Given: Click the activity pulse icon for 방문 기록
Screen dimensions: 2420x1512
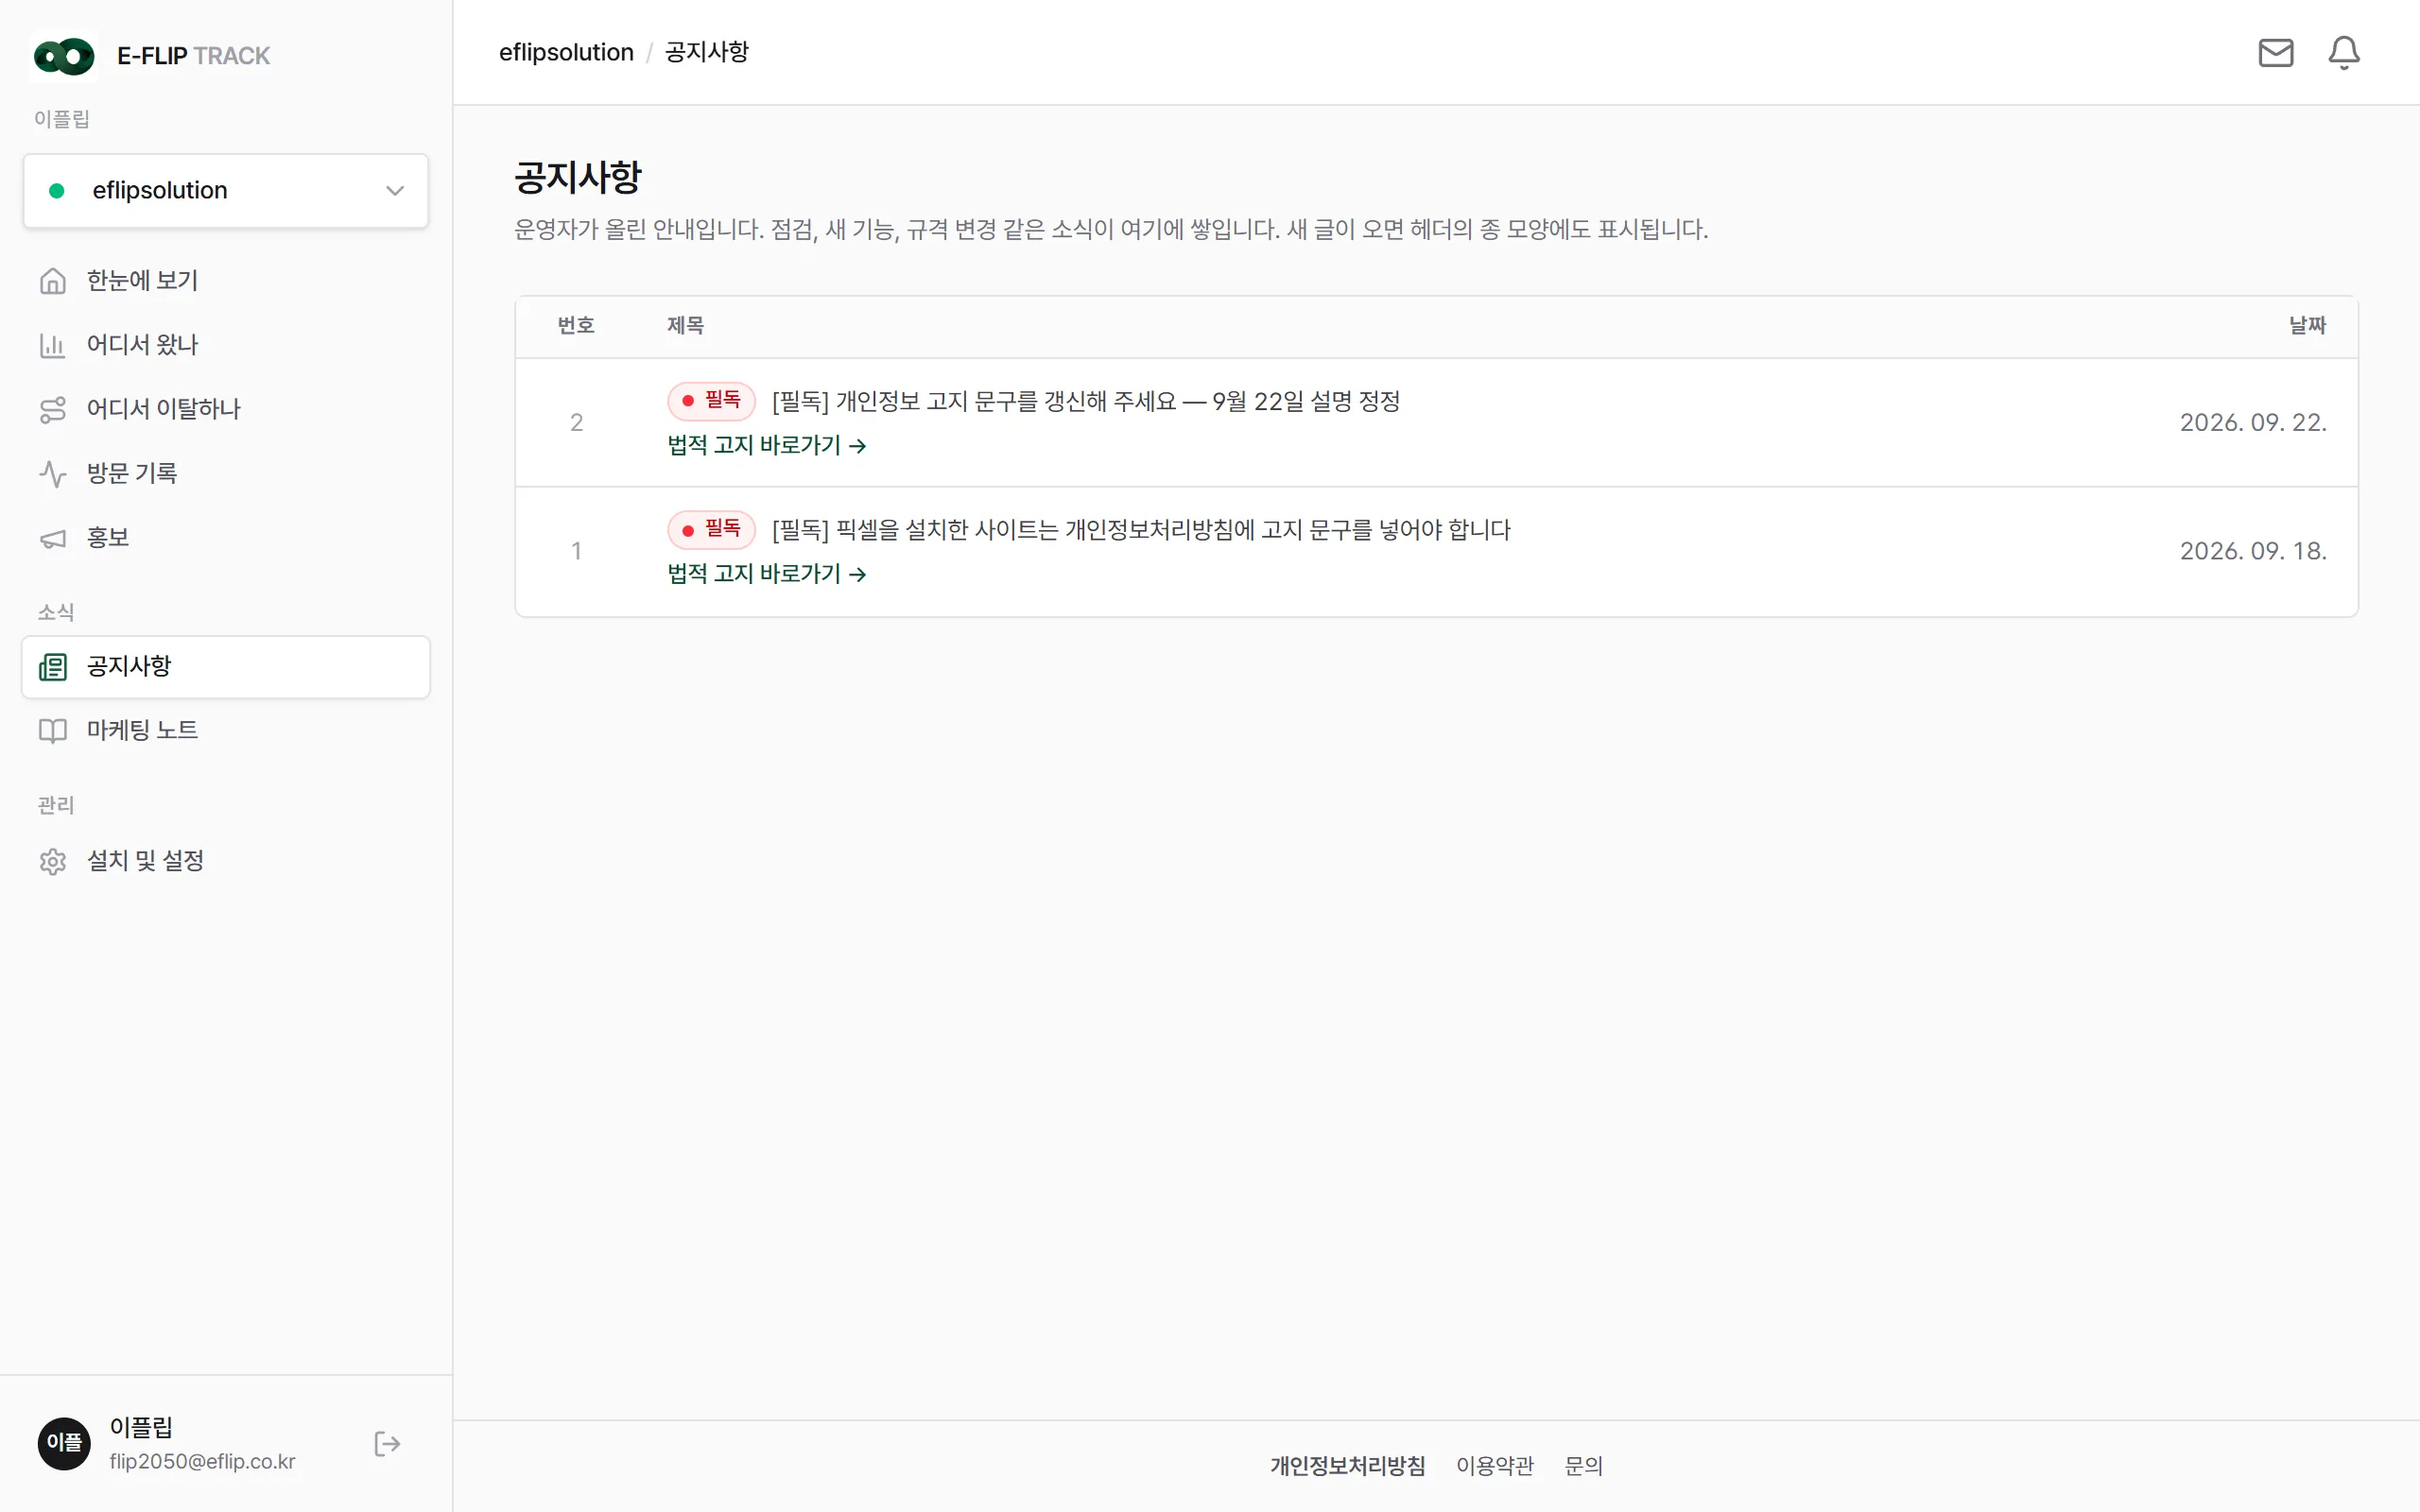Looking at the screenshot, I should point(53,473).
